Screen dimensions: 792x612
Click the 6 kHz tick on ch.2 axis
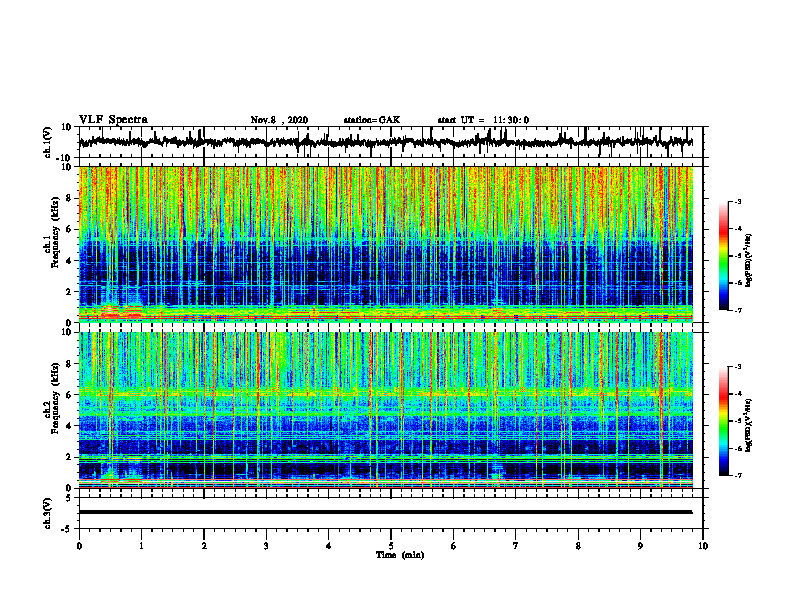tap(68, 395)
